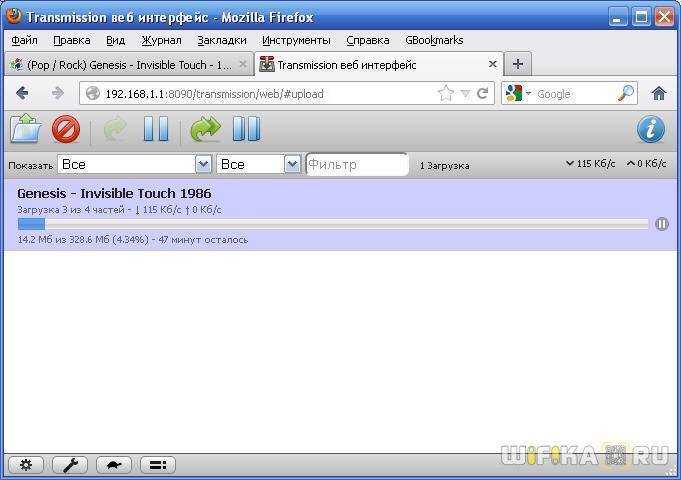Open the Инструменты menu
This screenshot has width=681, height=480.
(296, 40)
